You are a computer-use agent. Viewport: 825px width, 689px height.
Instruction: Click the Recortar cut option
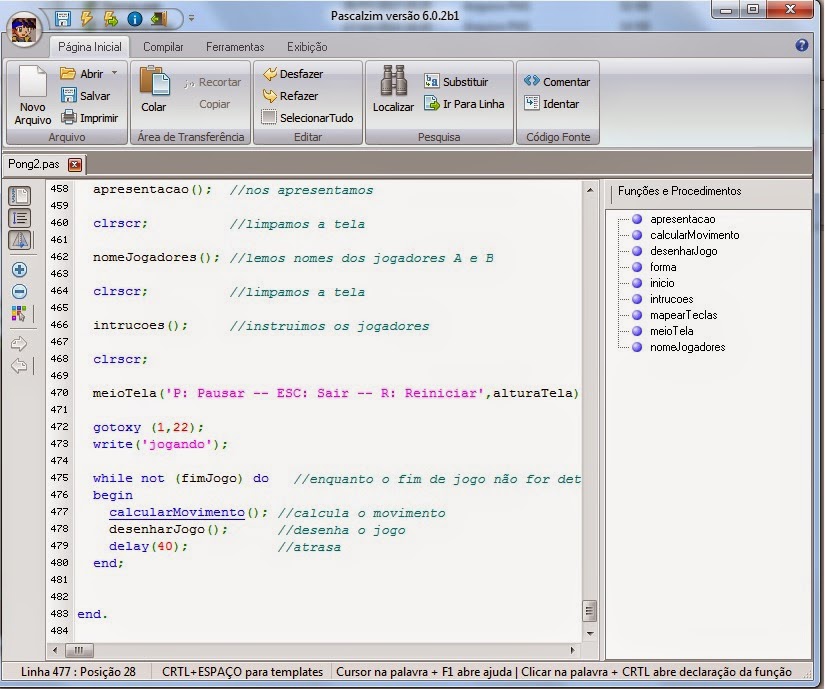tap(213, 83)
